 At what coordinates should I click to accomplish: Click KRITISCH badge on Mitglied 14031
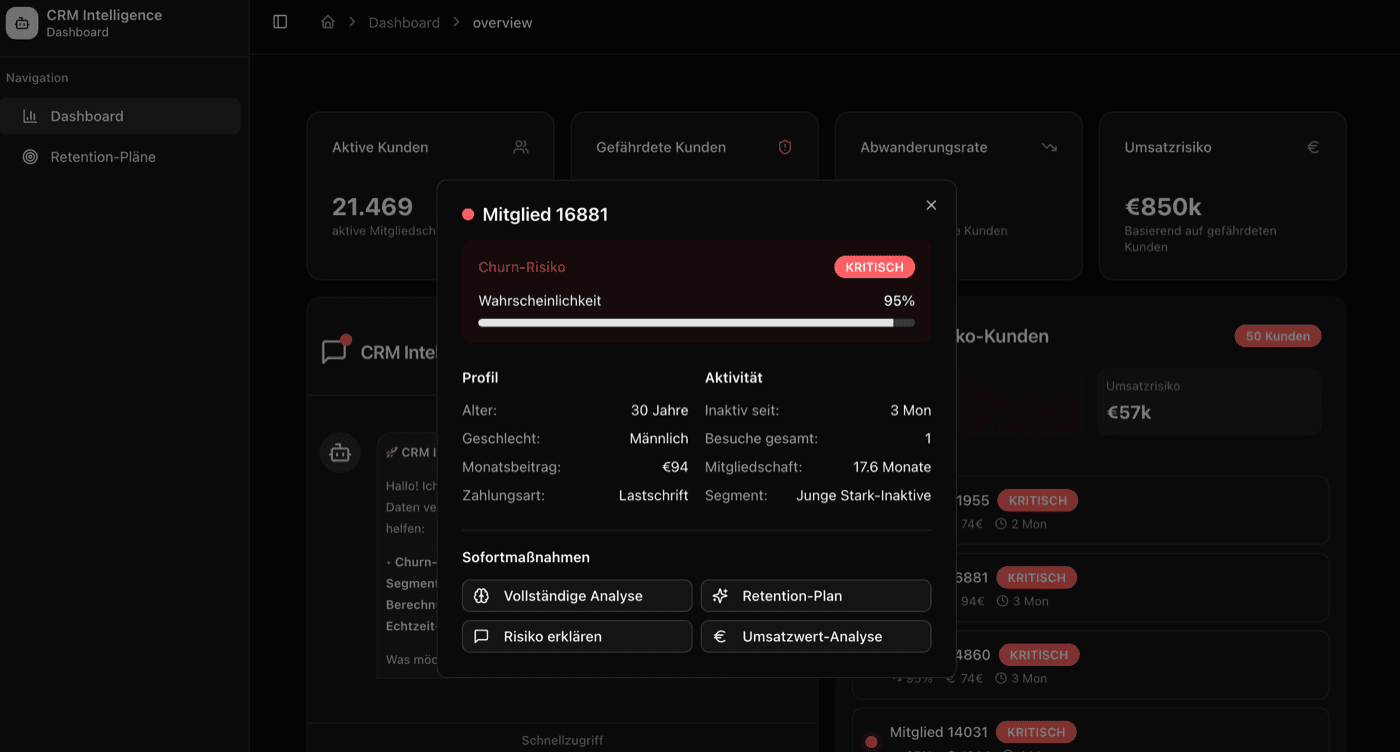1036,733
